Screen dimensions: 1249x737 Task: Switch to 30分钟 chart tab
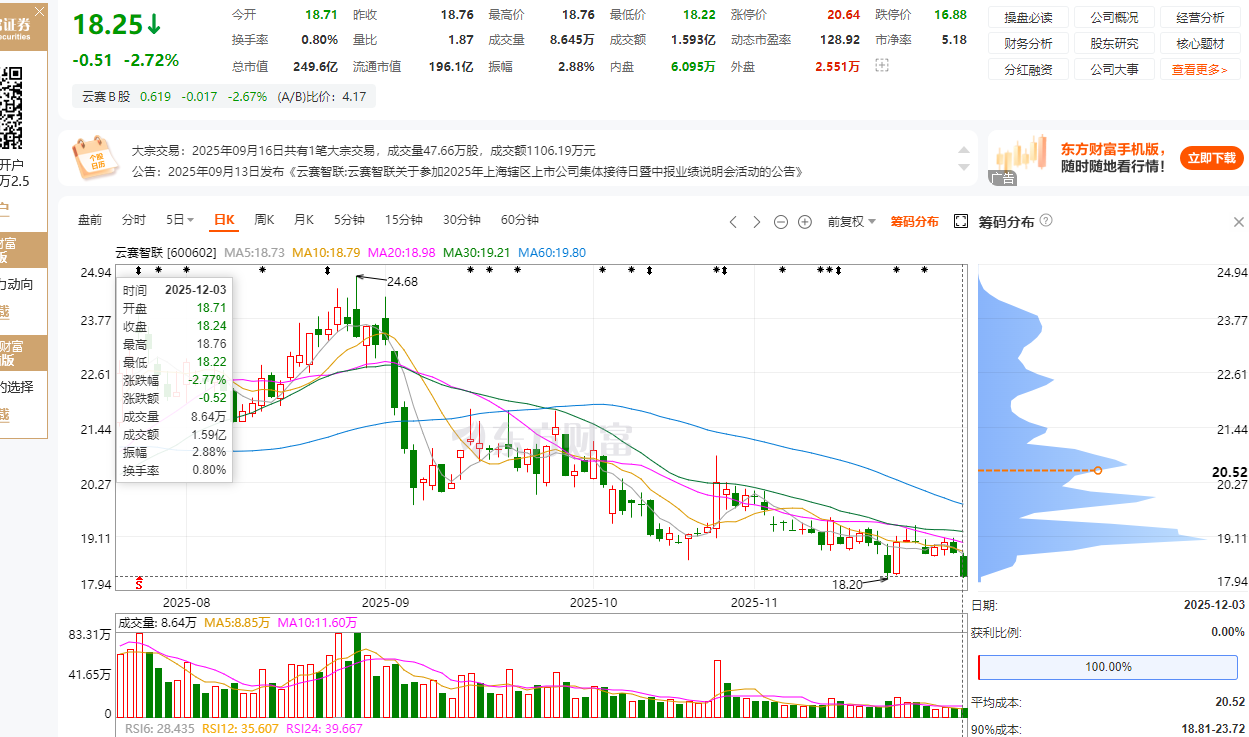click(462, 220)
